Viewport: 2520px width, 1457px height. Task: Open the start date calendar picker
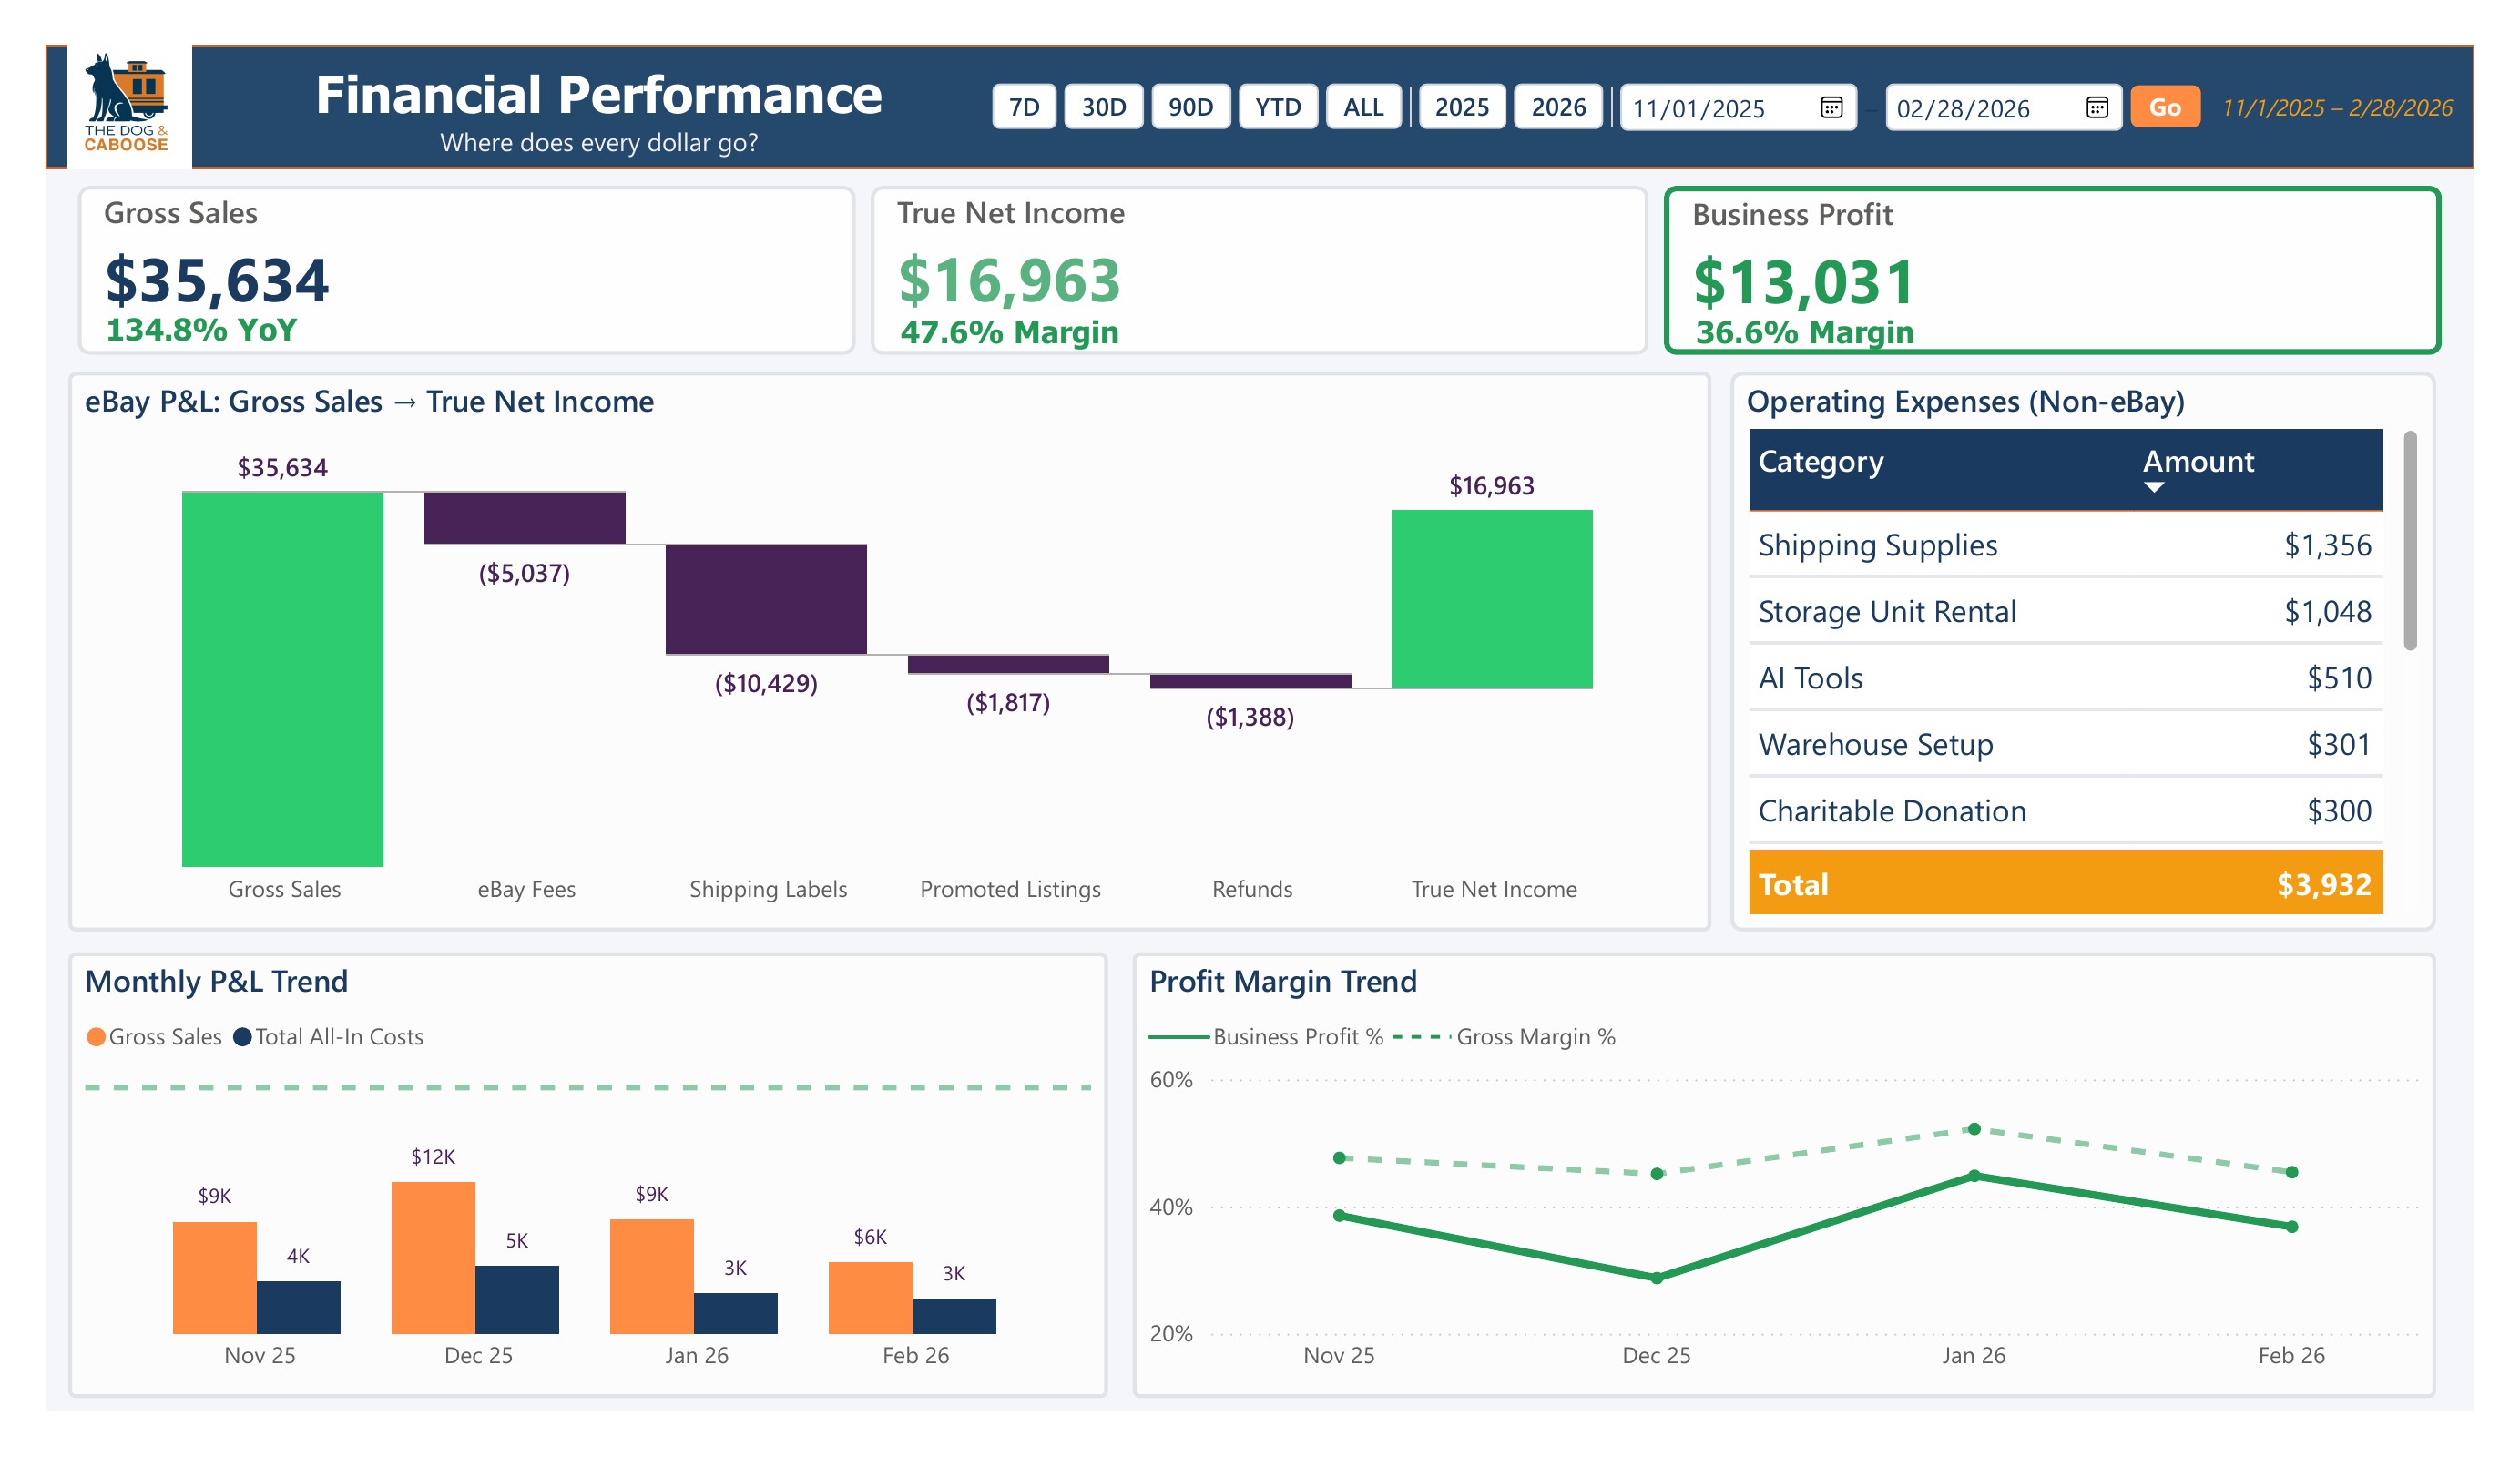[1835, 108]
